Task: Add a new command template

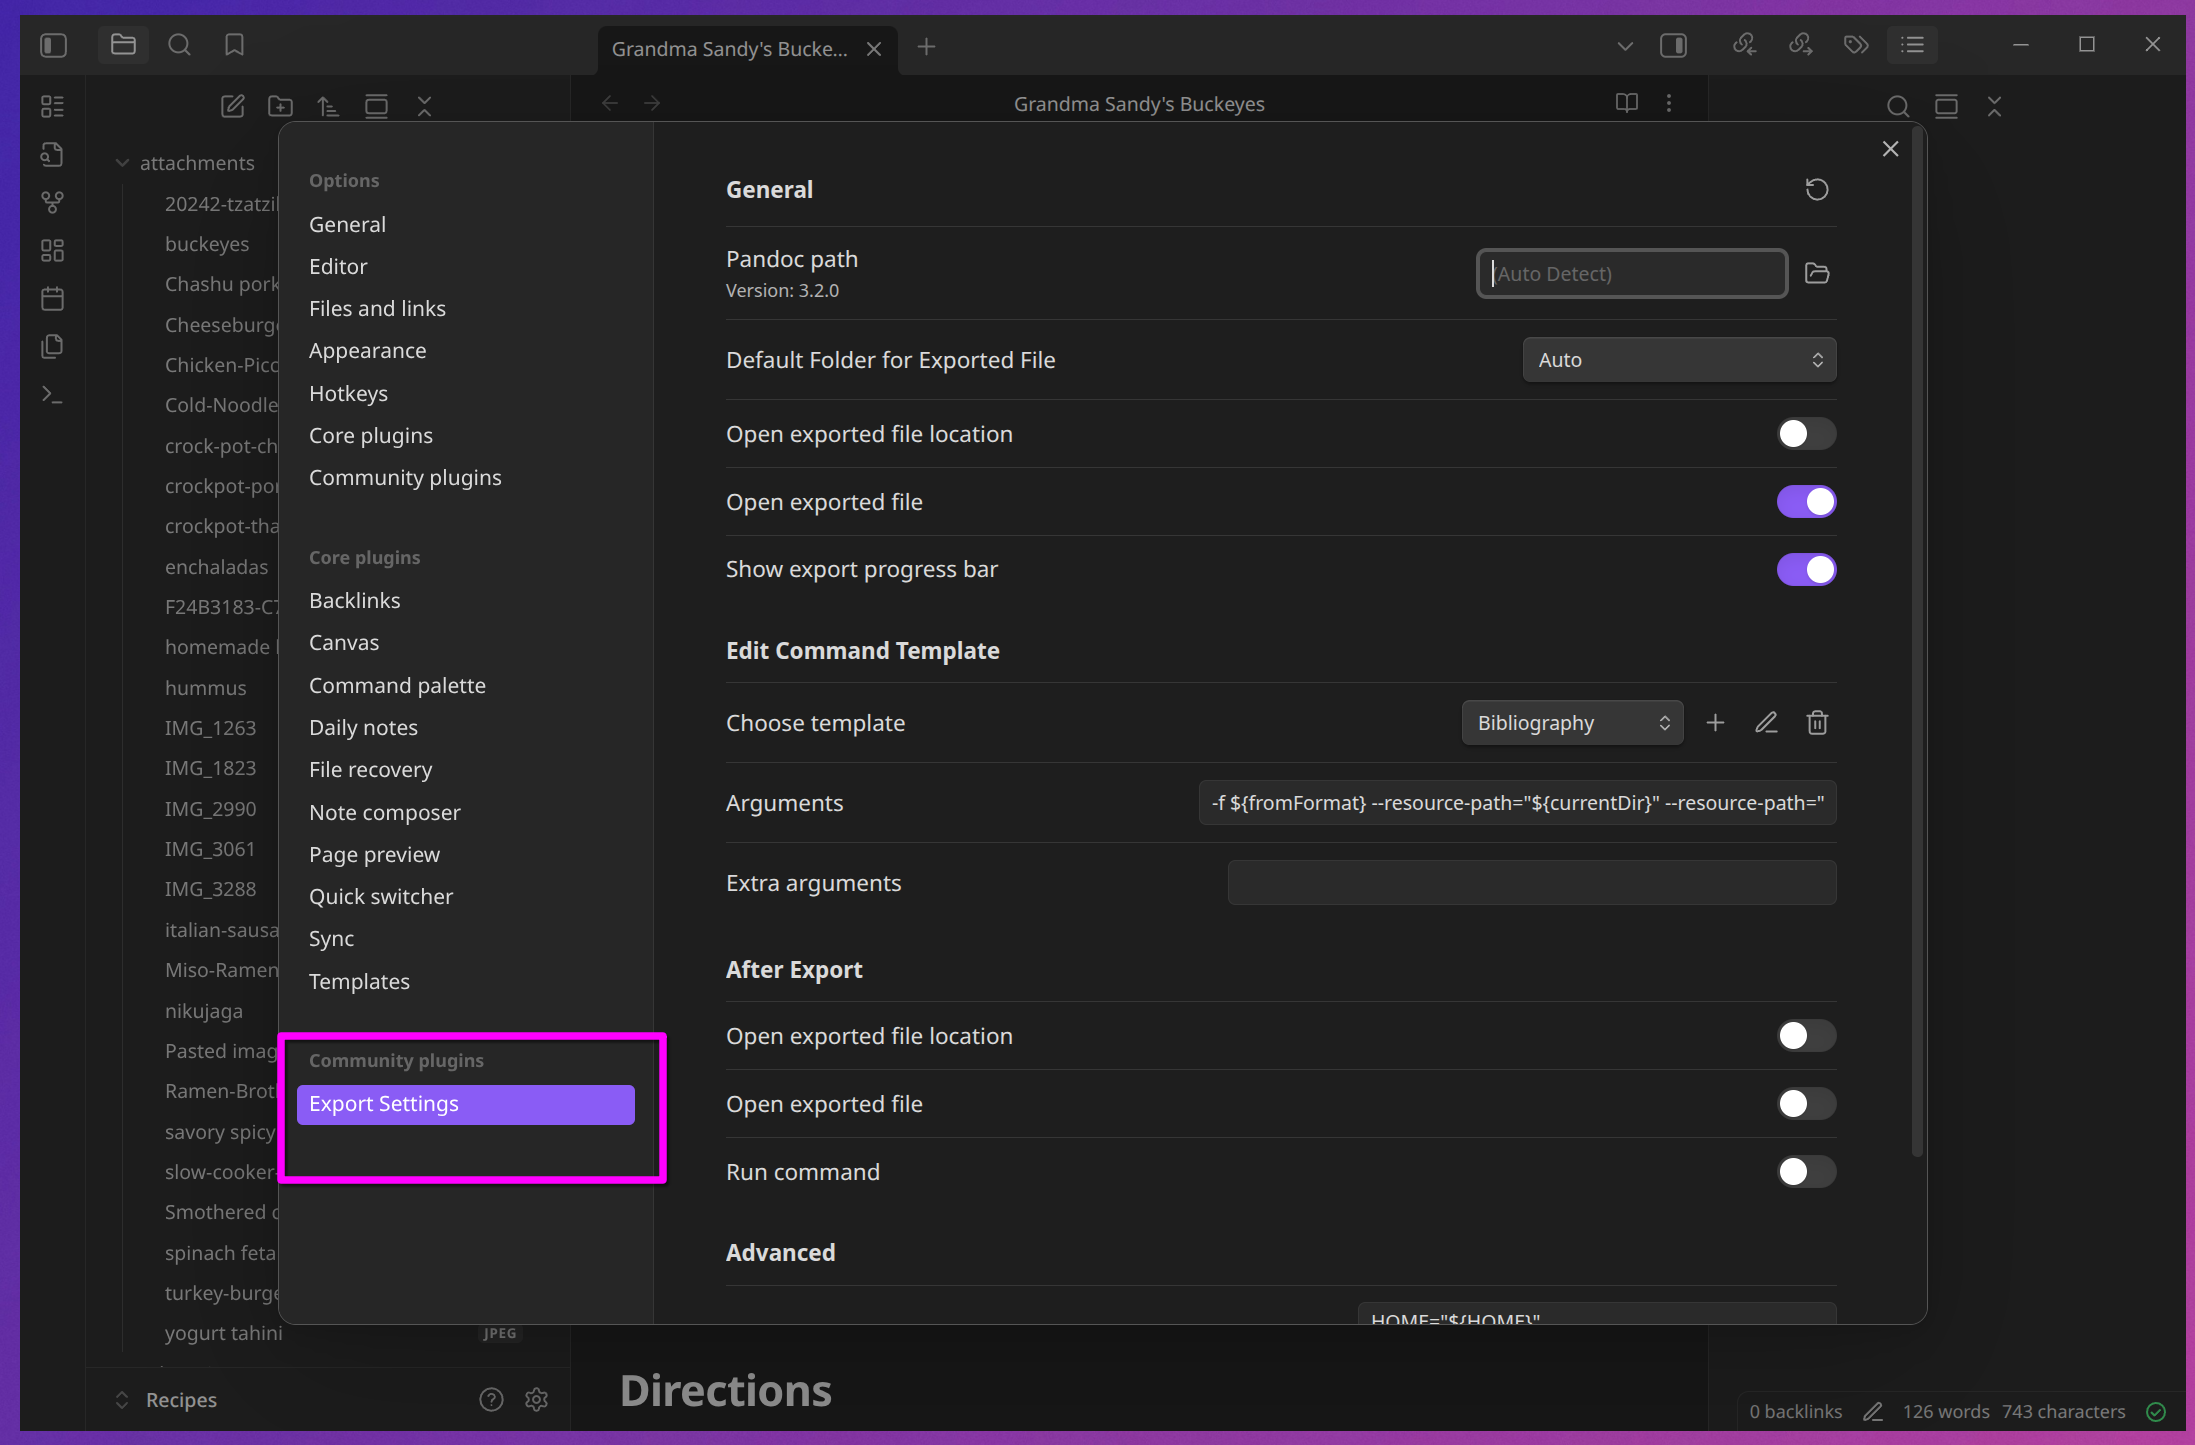Action: (1715, 723)
